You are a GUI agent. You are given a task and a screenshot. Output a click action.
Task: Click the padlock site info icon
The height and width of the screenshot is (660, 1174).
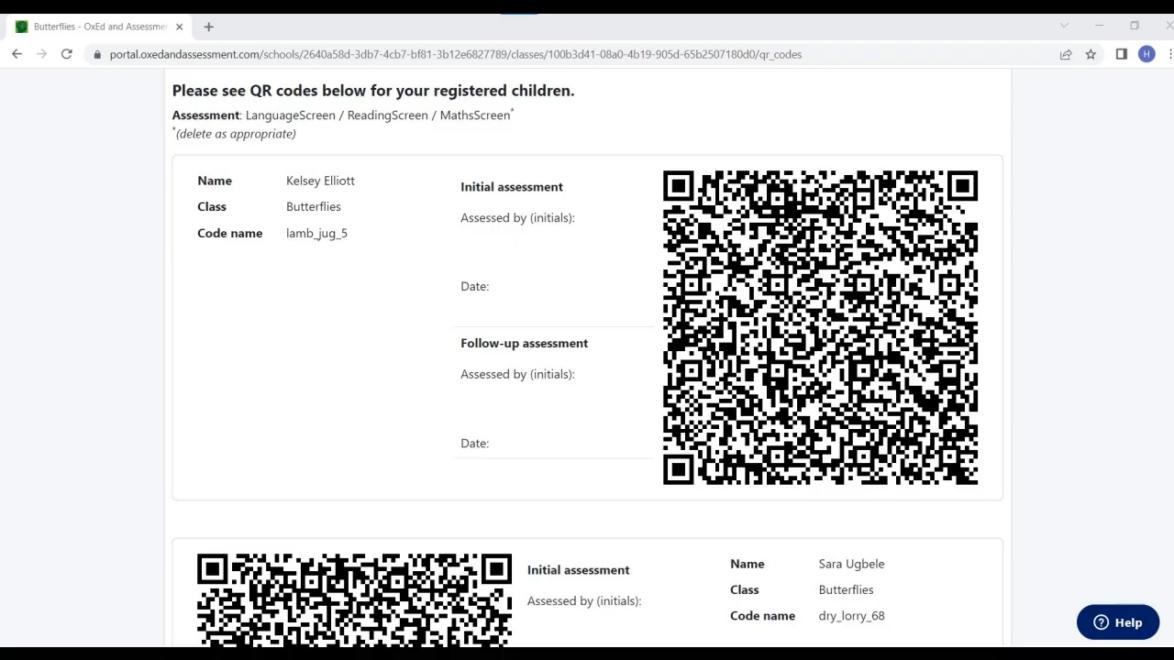tap(97, 54)
